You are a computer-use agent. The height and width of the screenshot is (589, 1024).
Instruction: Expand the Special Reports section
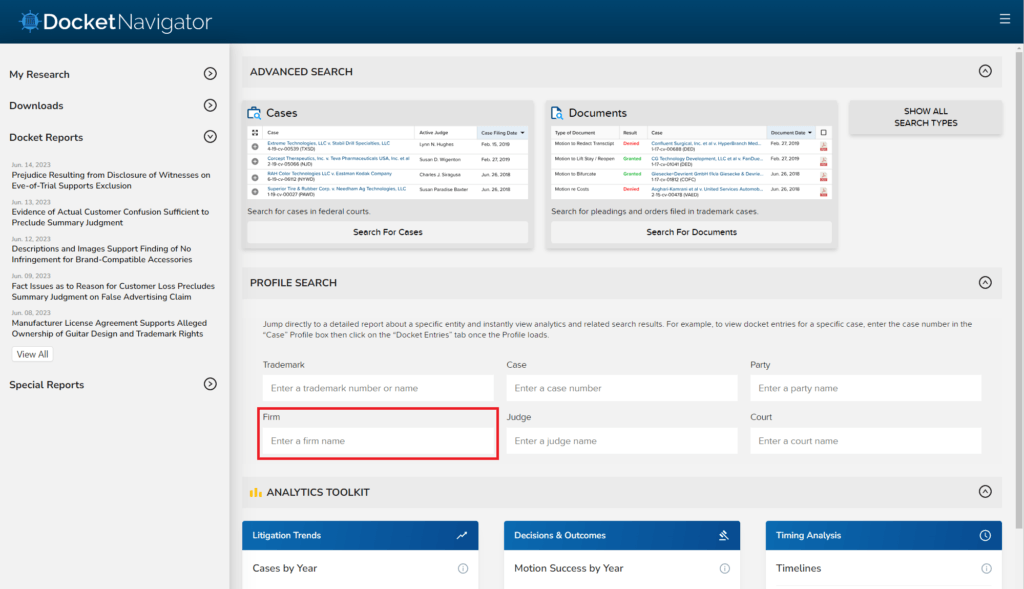coord(210,384)
